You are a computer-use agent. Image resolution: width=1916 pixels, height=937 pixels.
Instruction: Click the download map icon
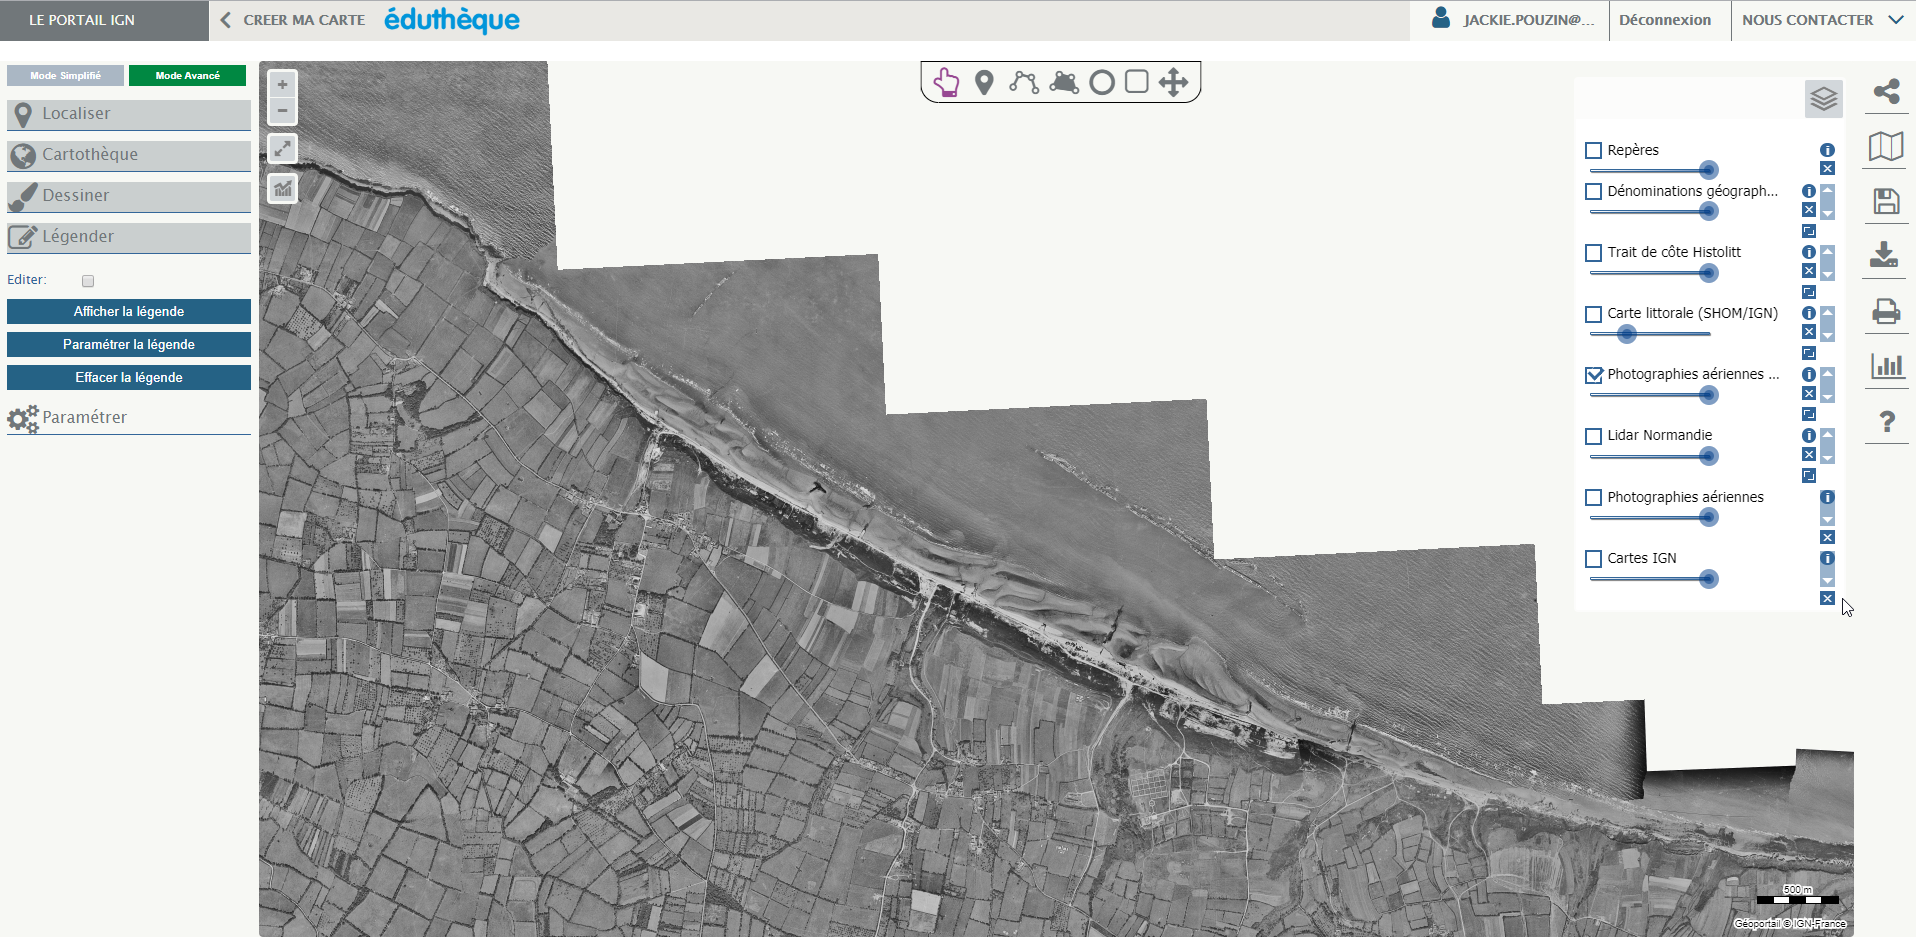(1884, 254)
